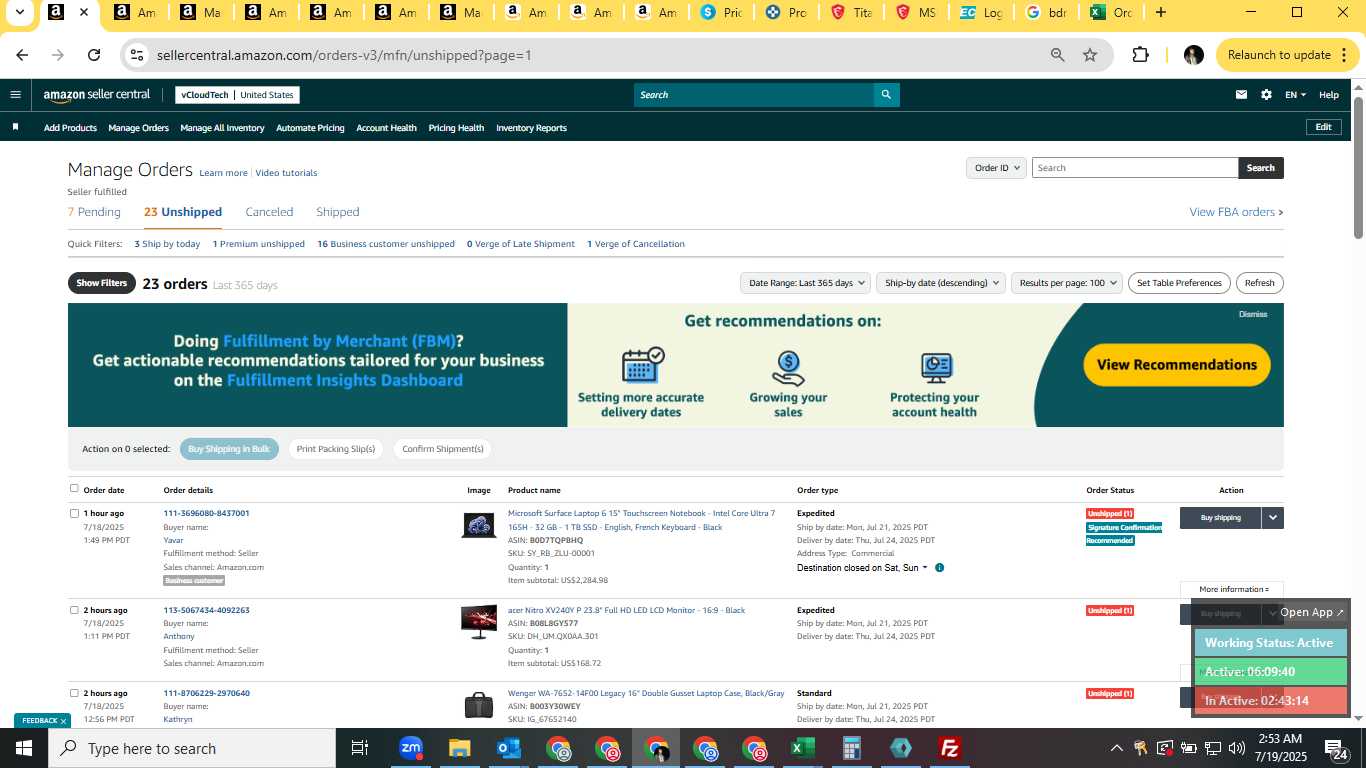The height and width of the screenshot is (768, 1366).
Task: Close the FEEDBACK tab at bottom left
Action: (63, 721)
